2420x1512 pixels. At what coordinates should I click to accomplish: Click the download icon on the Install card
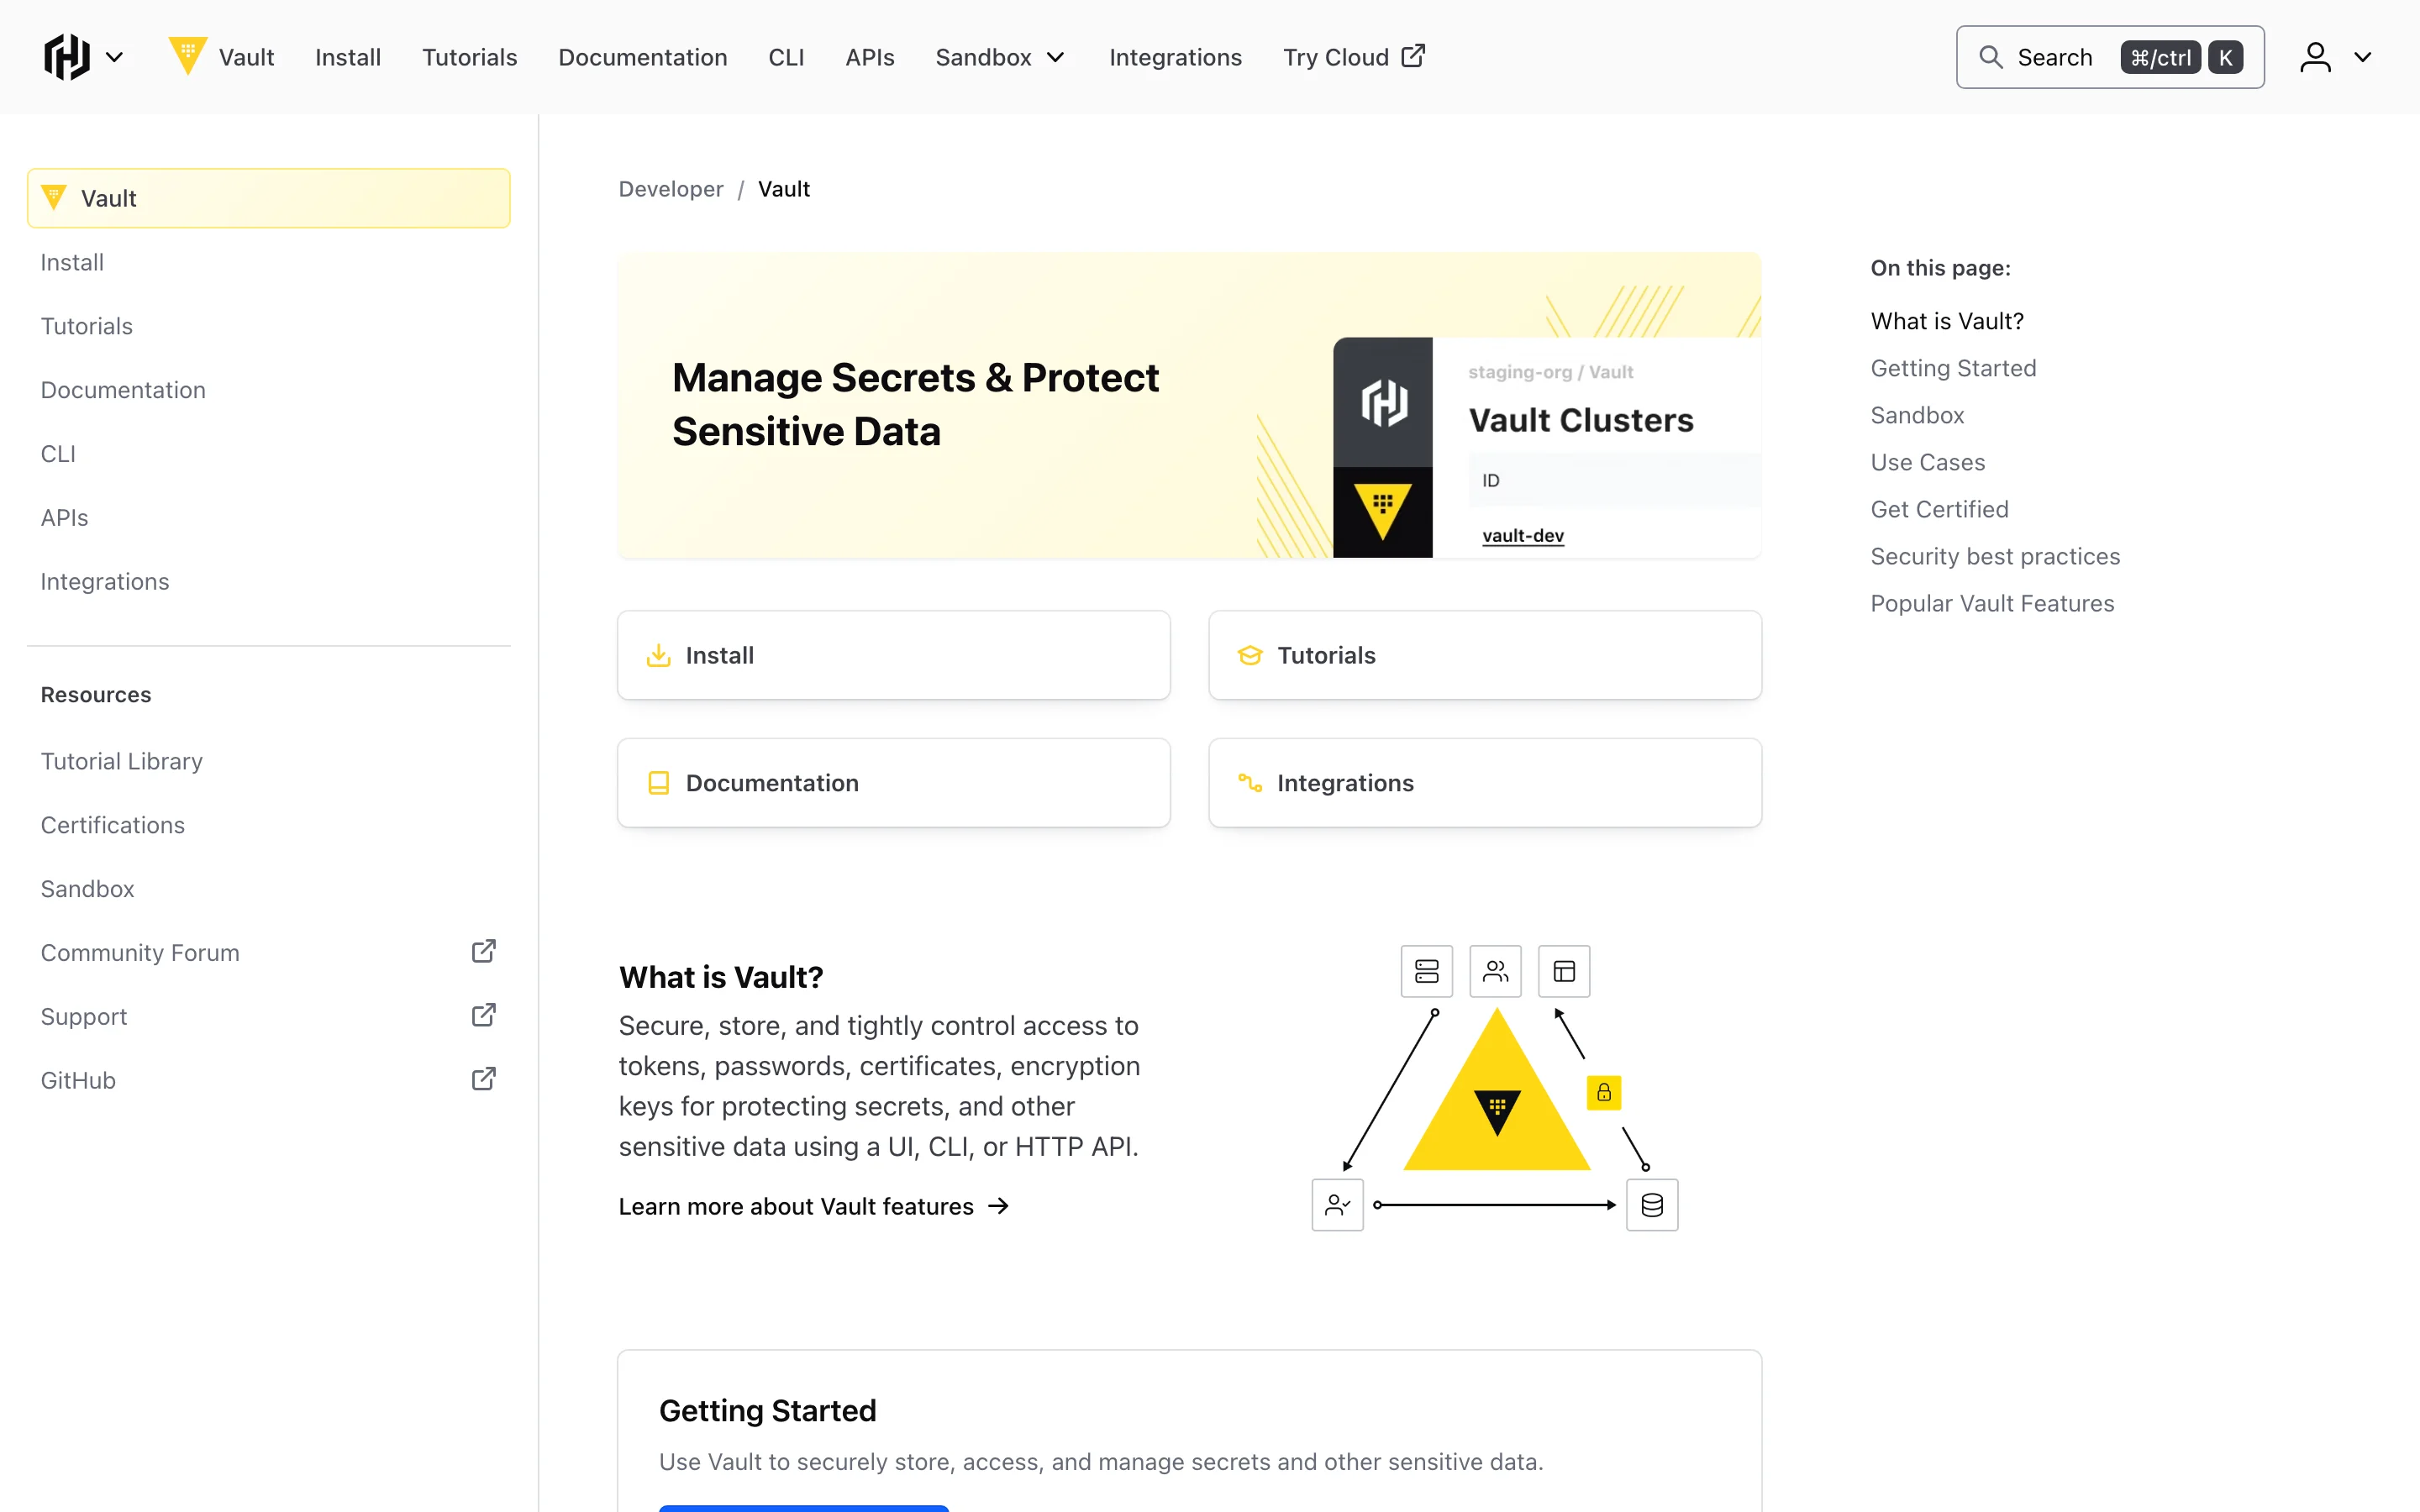pos(658,655)
